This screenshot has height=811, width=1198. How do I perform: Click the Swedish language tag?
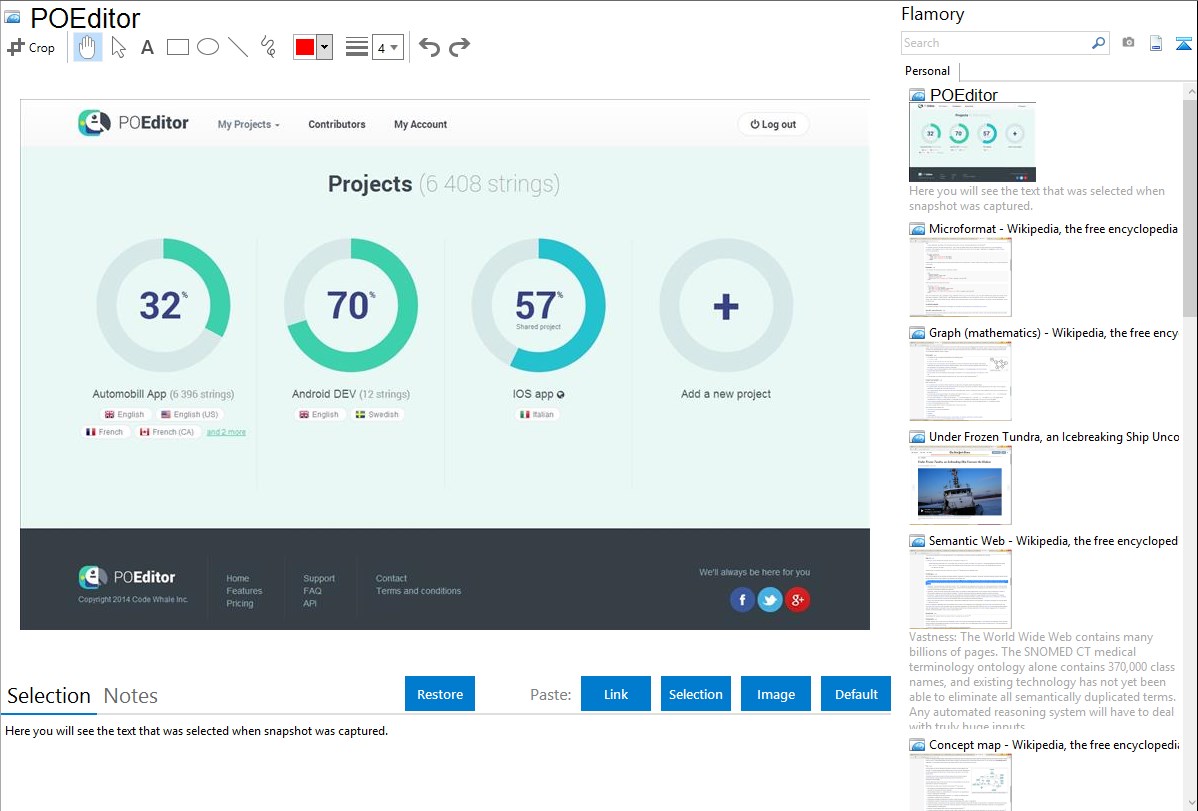pos(377,414)
